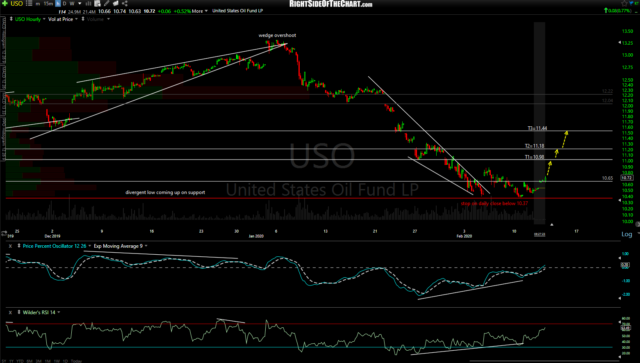Select the 5Y range at bottom

tap(3, 361)
